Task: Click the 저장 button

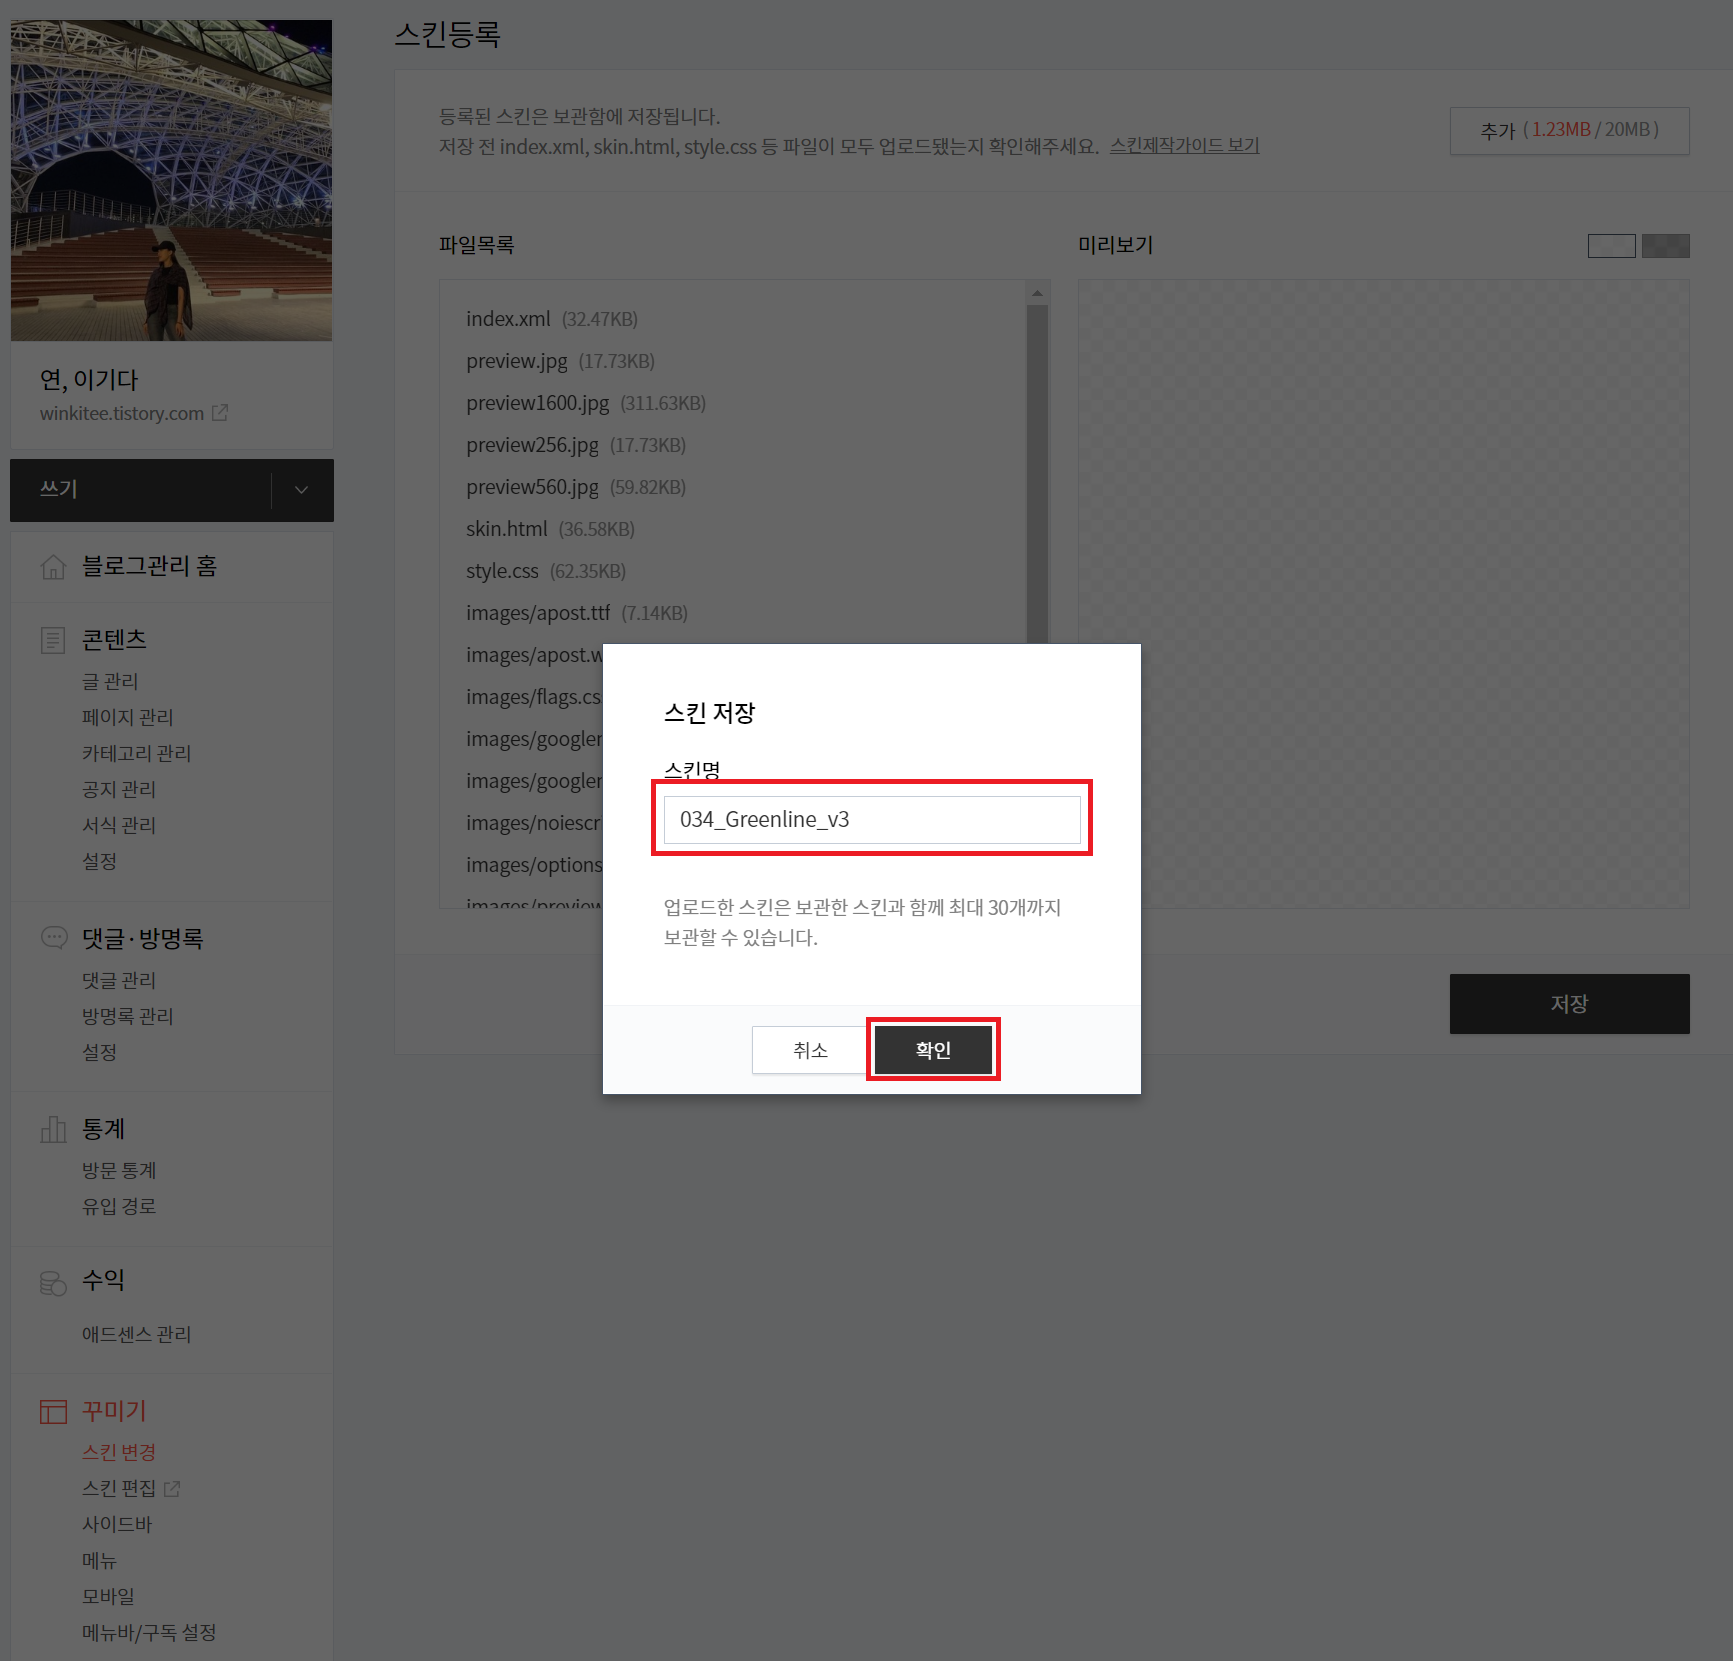Action: [x=1569, y=1004]
